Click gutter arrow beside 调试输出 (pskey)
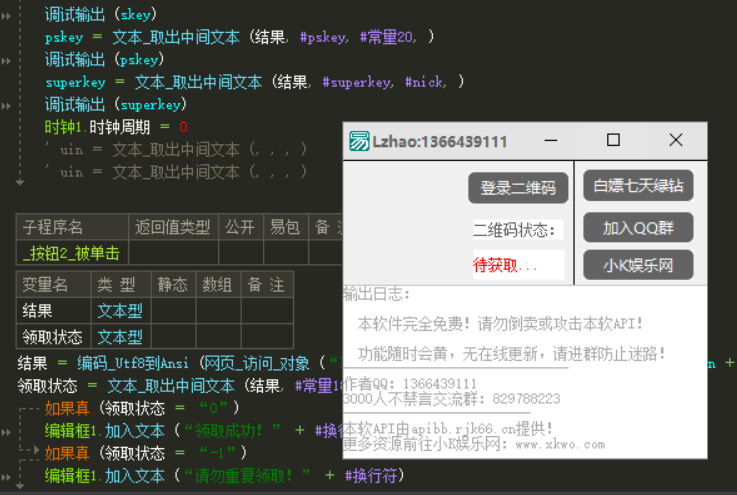Viewport: 737px width, 495px height. point(6,60)
